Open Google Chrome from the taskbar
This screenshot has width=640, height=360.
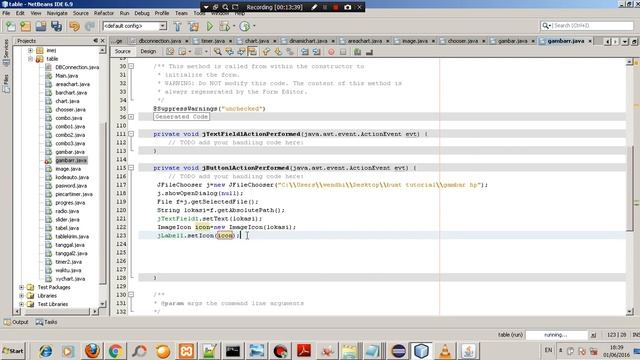116,351
